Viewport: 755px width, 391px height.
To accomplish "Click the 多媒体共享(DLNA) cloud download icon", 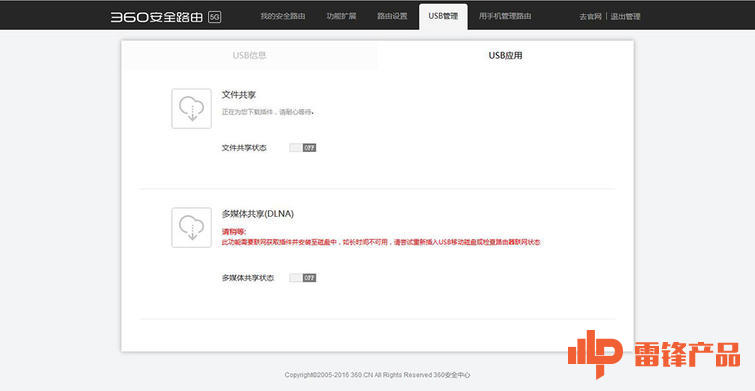I will click(192, 228).
